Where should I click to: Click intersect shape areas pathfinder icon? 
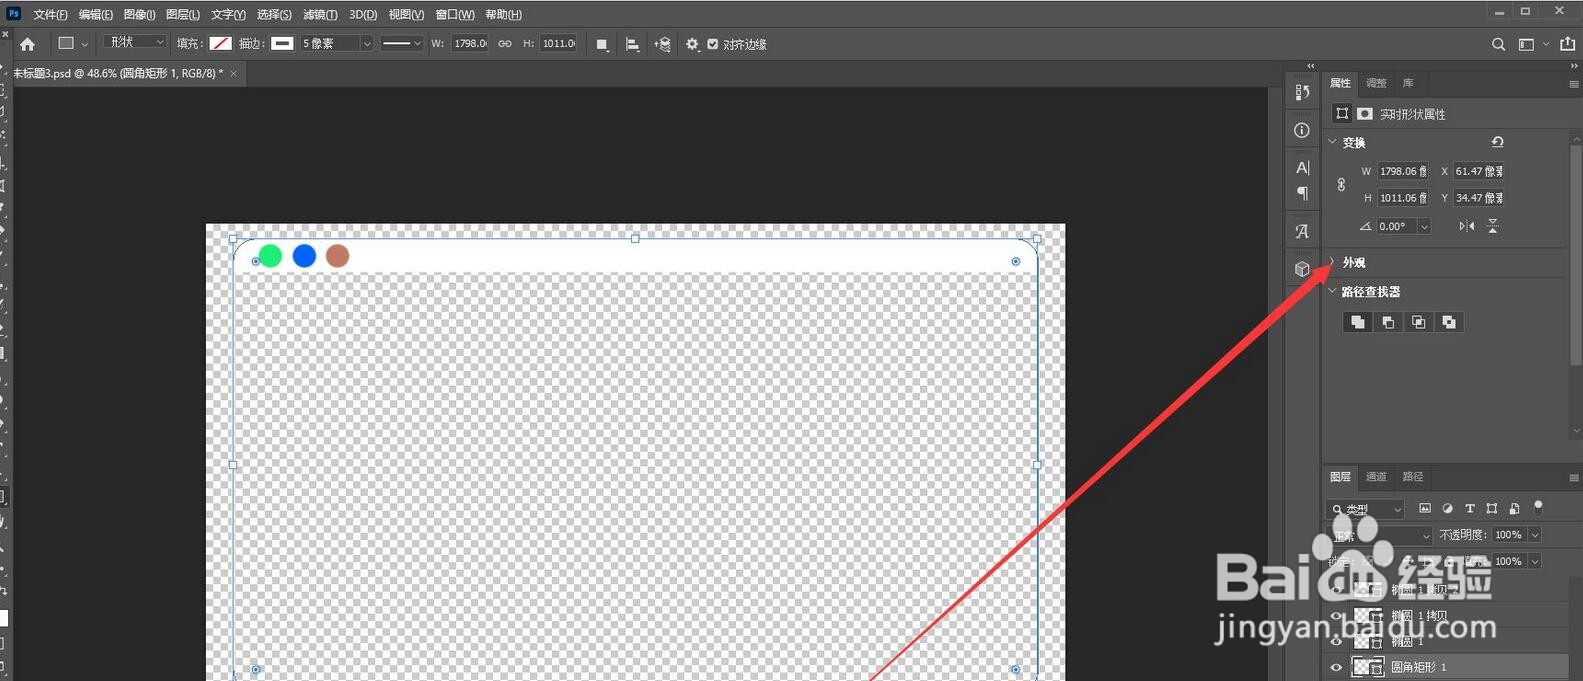[1418, 322]
